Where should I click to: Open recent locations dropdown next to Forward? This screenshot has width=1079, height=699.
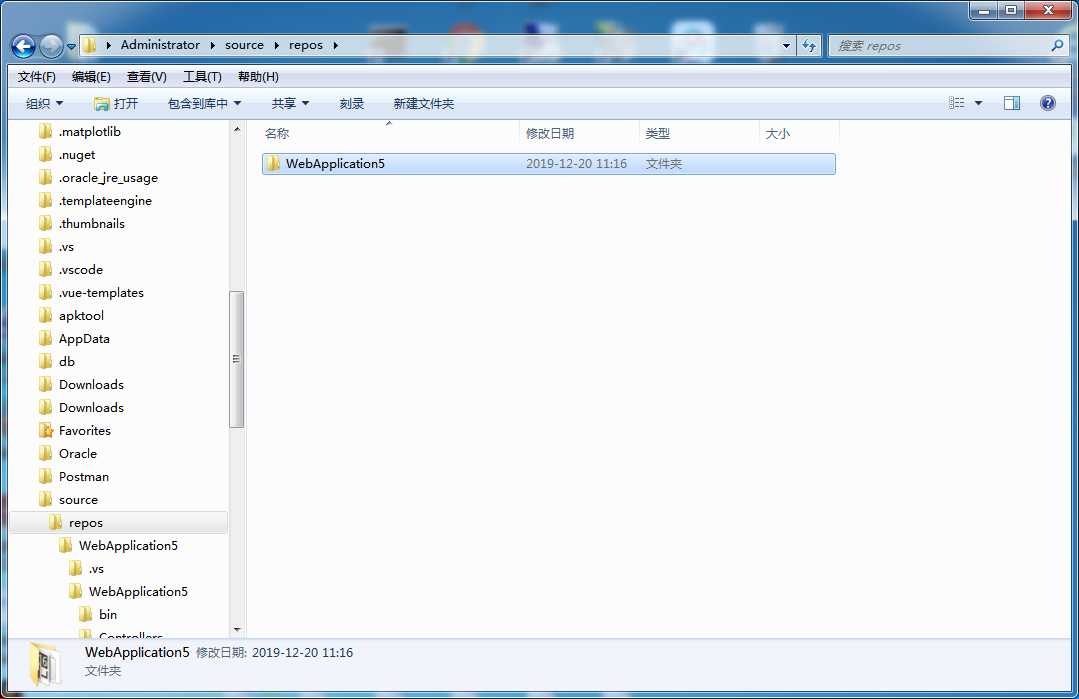71,47
